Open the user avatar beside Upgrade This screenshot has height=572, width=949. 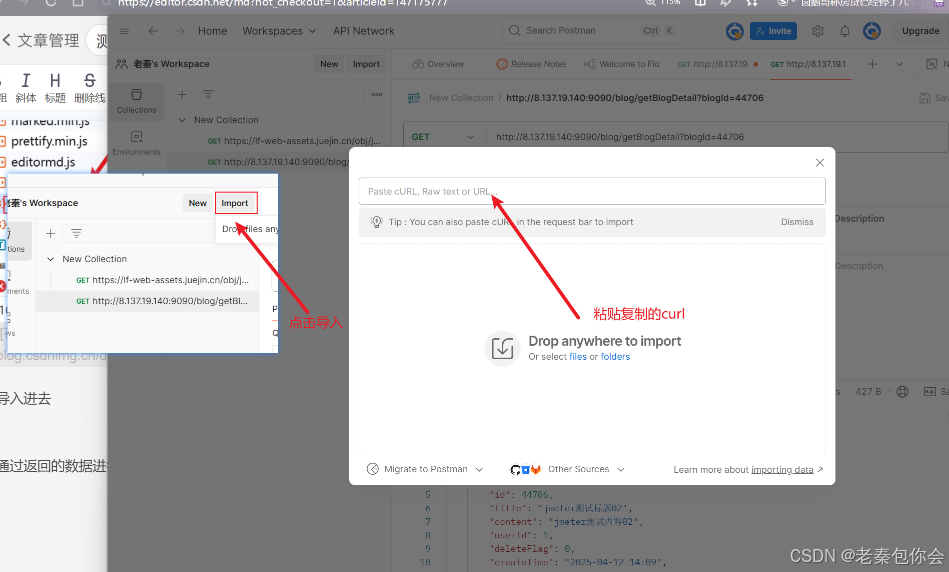[x=872, y=31]
